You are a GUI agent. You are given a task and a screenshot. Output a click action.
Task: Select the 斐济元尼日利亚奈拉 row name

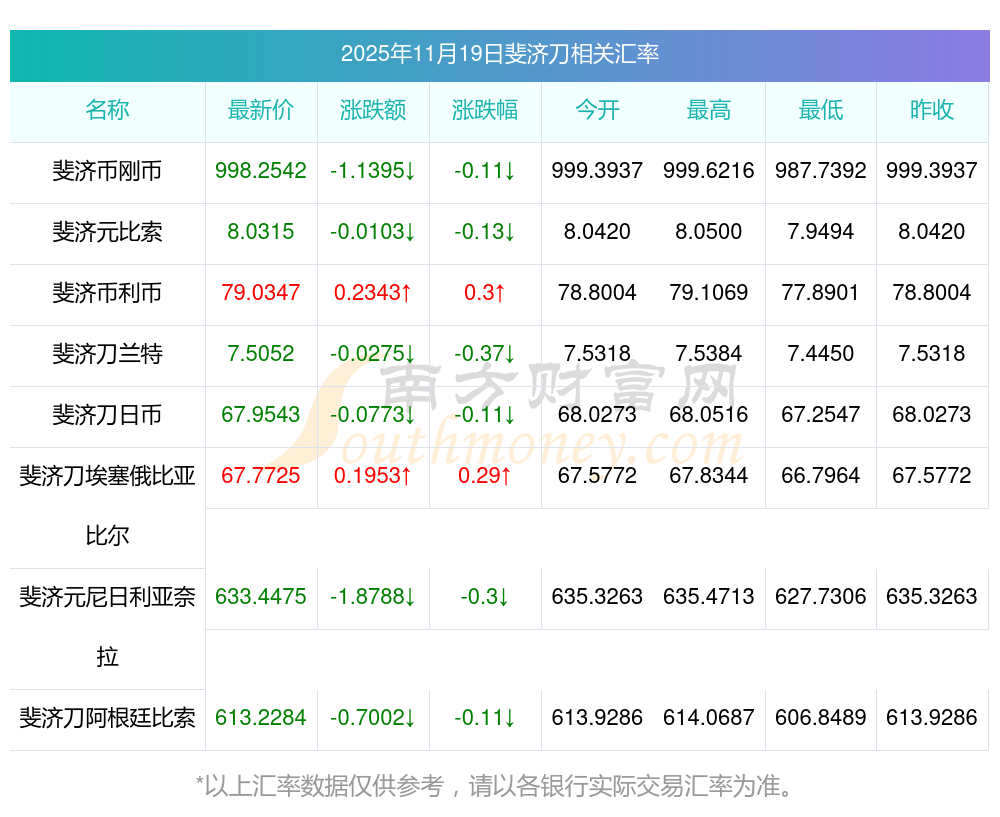tap(107, 627)
